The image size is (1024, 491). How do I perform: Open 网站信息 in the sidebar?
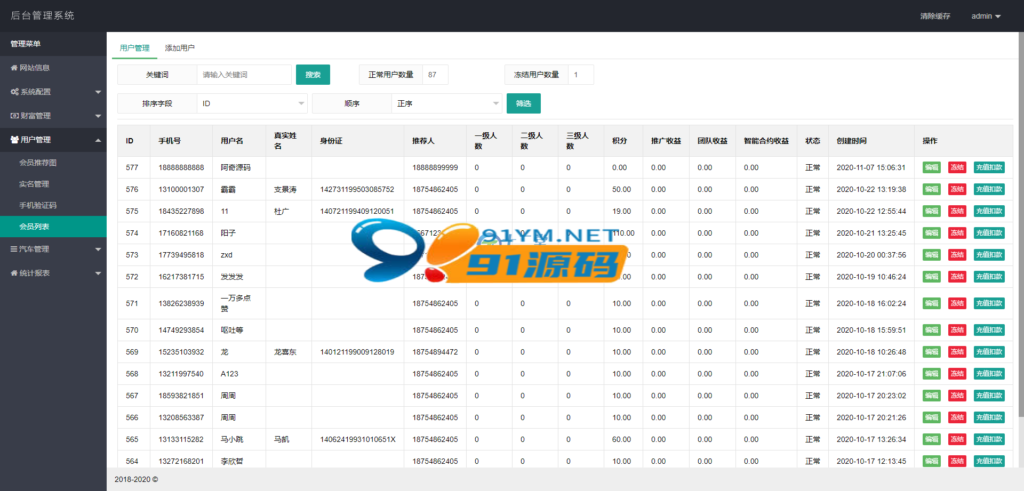coord(53,67)
